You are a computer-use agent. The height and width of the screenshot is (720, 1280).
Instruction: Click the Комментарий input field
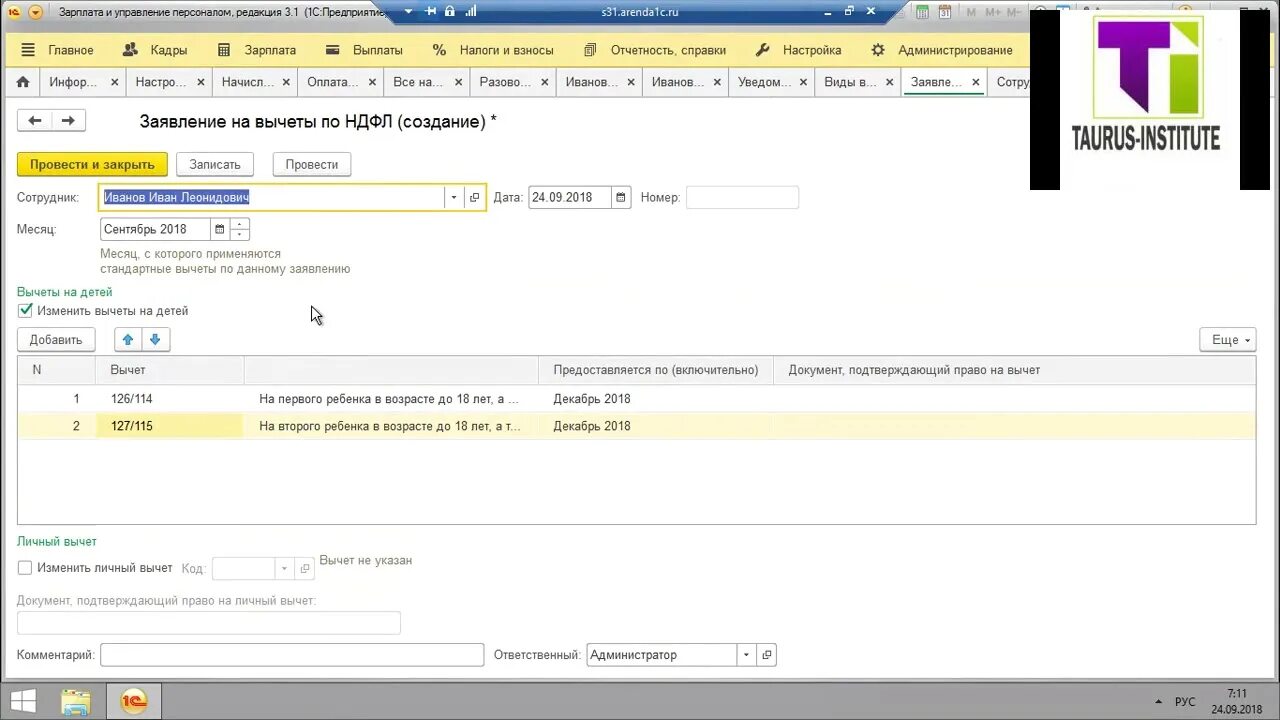[x=292, y=655]
